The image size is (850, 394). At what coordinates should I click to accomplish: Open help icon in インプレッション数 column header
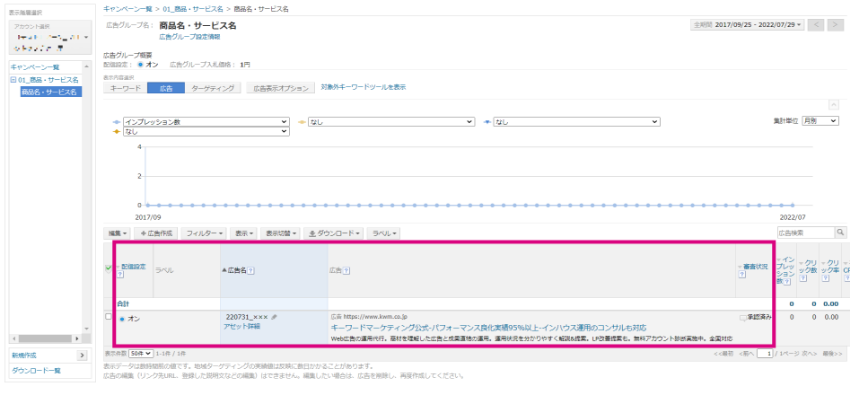(x=787, y=281)
